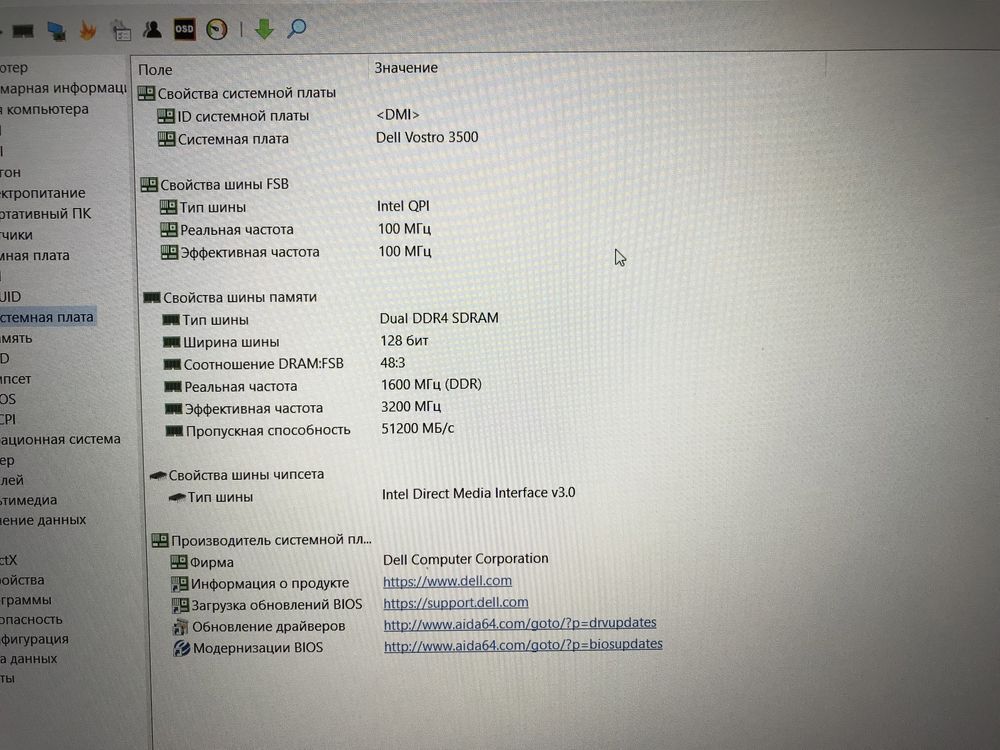Open the biosupdates aida64.com link
This screenshot has width=1000, height=750.
[523, 644]
